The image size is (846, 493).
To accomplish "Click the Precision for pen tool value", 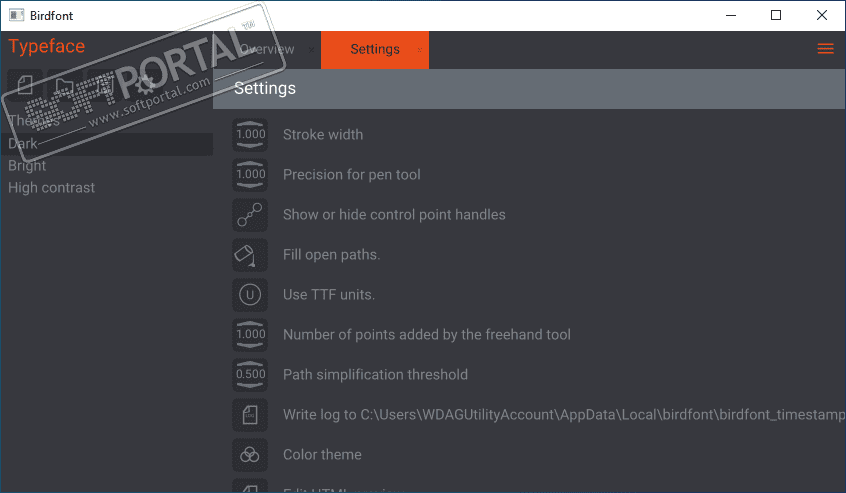I will coord(250,174).
